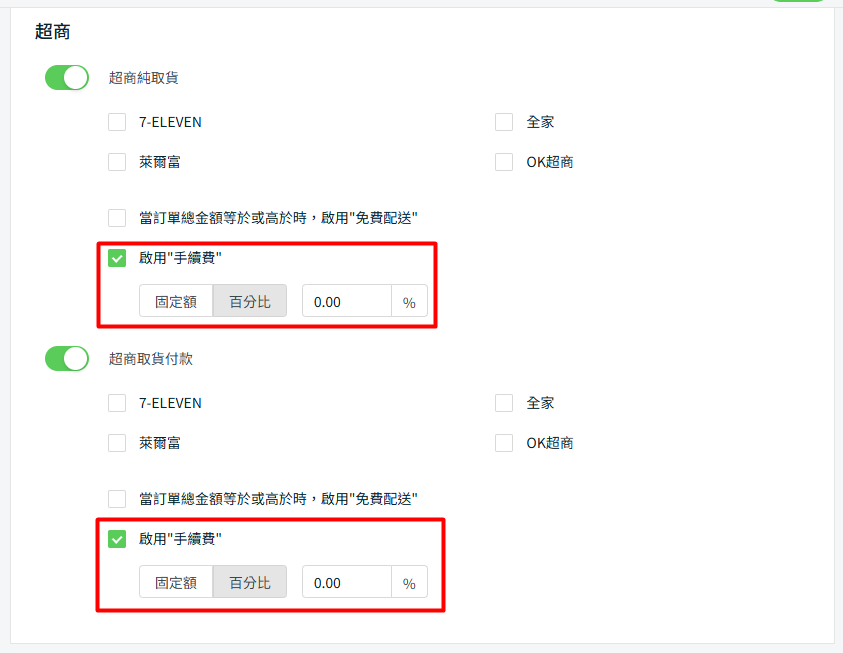This screenshot has width=843, height=653.
Task: Uncheck 啟用"手續費" under 超商純取貨
Action: tap(117, 258)
